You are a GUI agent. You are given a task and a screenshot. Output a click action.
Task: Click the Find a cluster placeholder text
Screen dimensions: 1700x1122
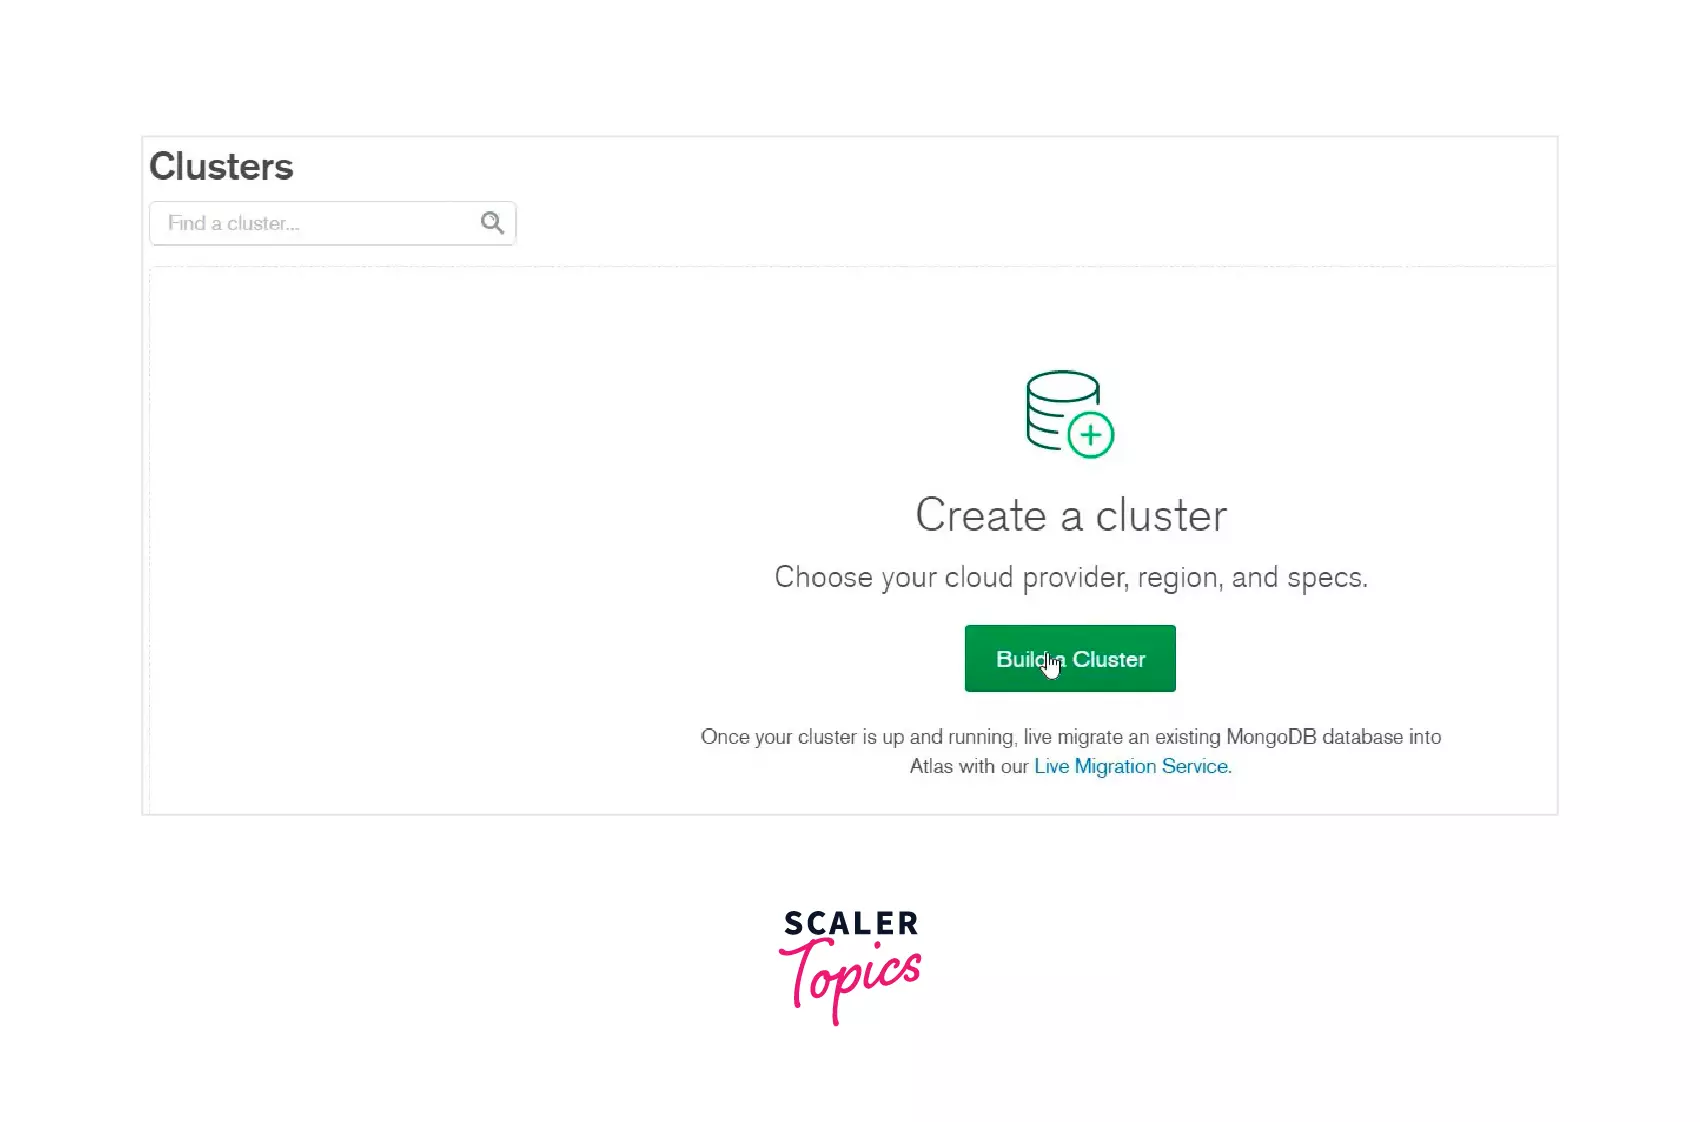[234, 223]
